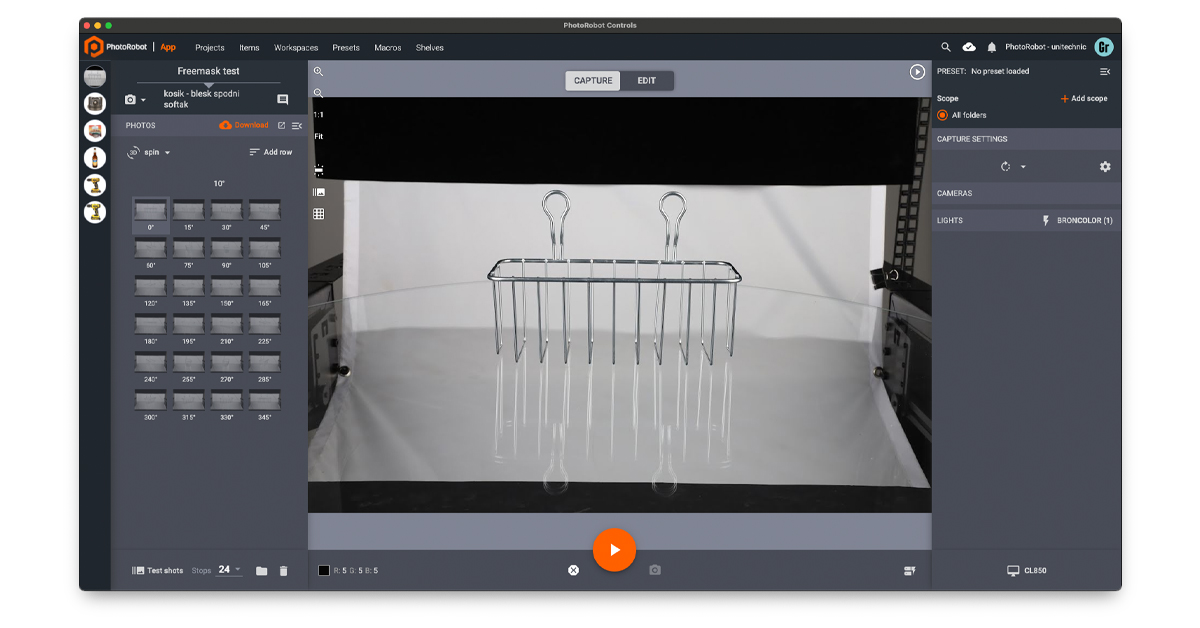Open the refresh dropdown in Capture Settings

[x=1014, y=167]
